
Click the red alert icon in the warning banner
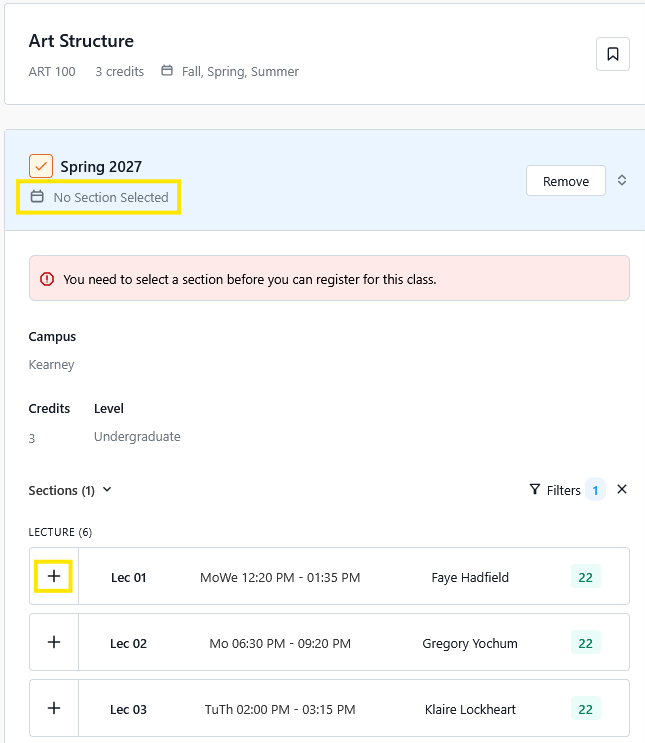pyautogui.click(x=47, y=279)
